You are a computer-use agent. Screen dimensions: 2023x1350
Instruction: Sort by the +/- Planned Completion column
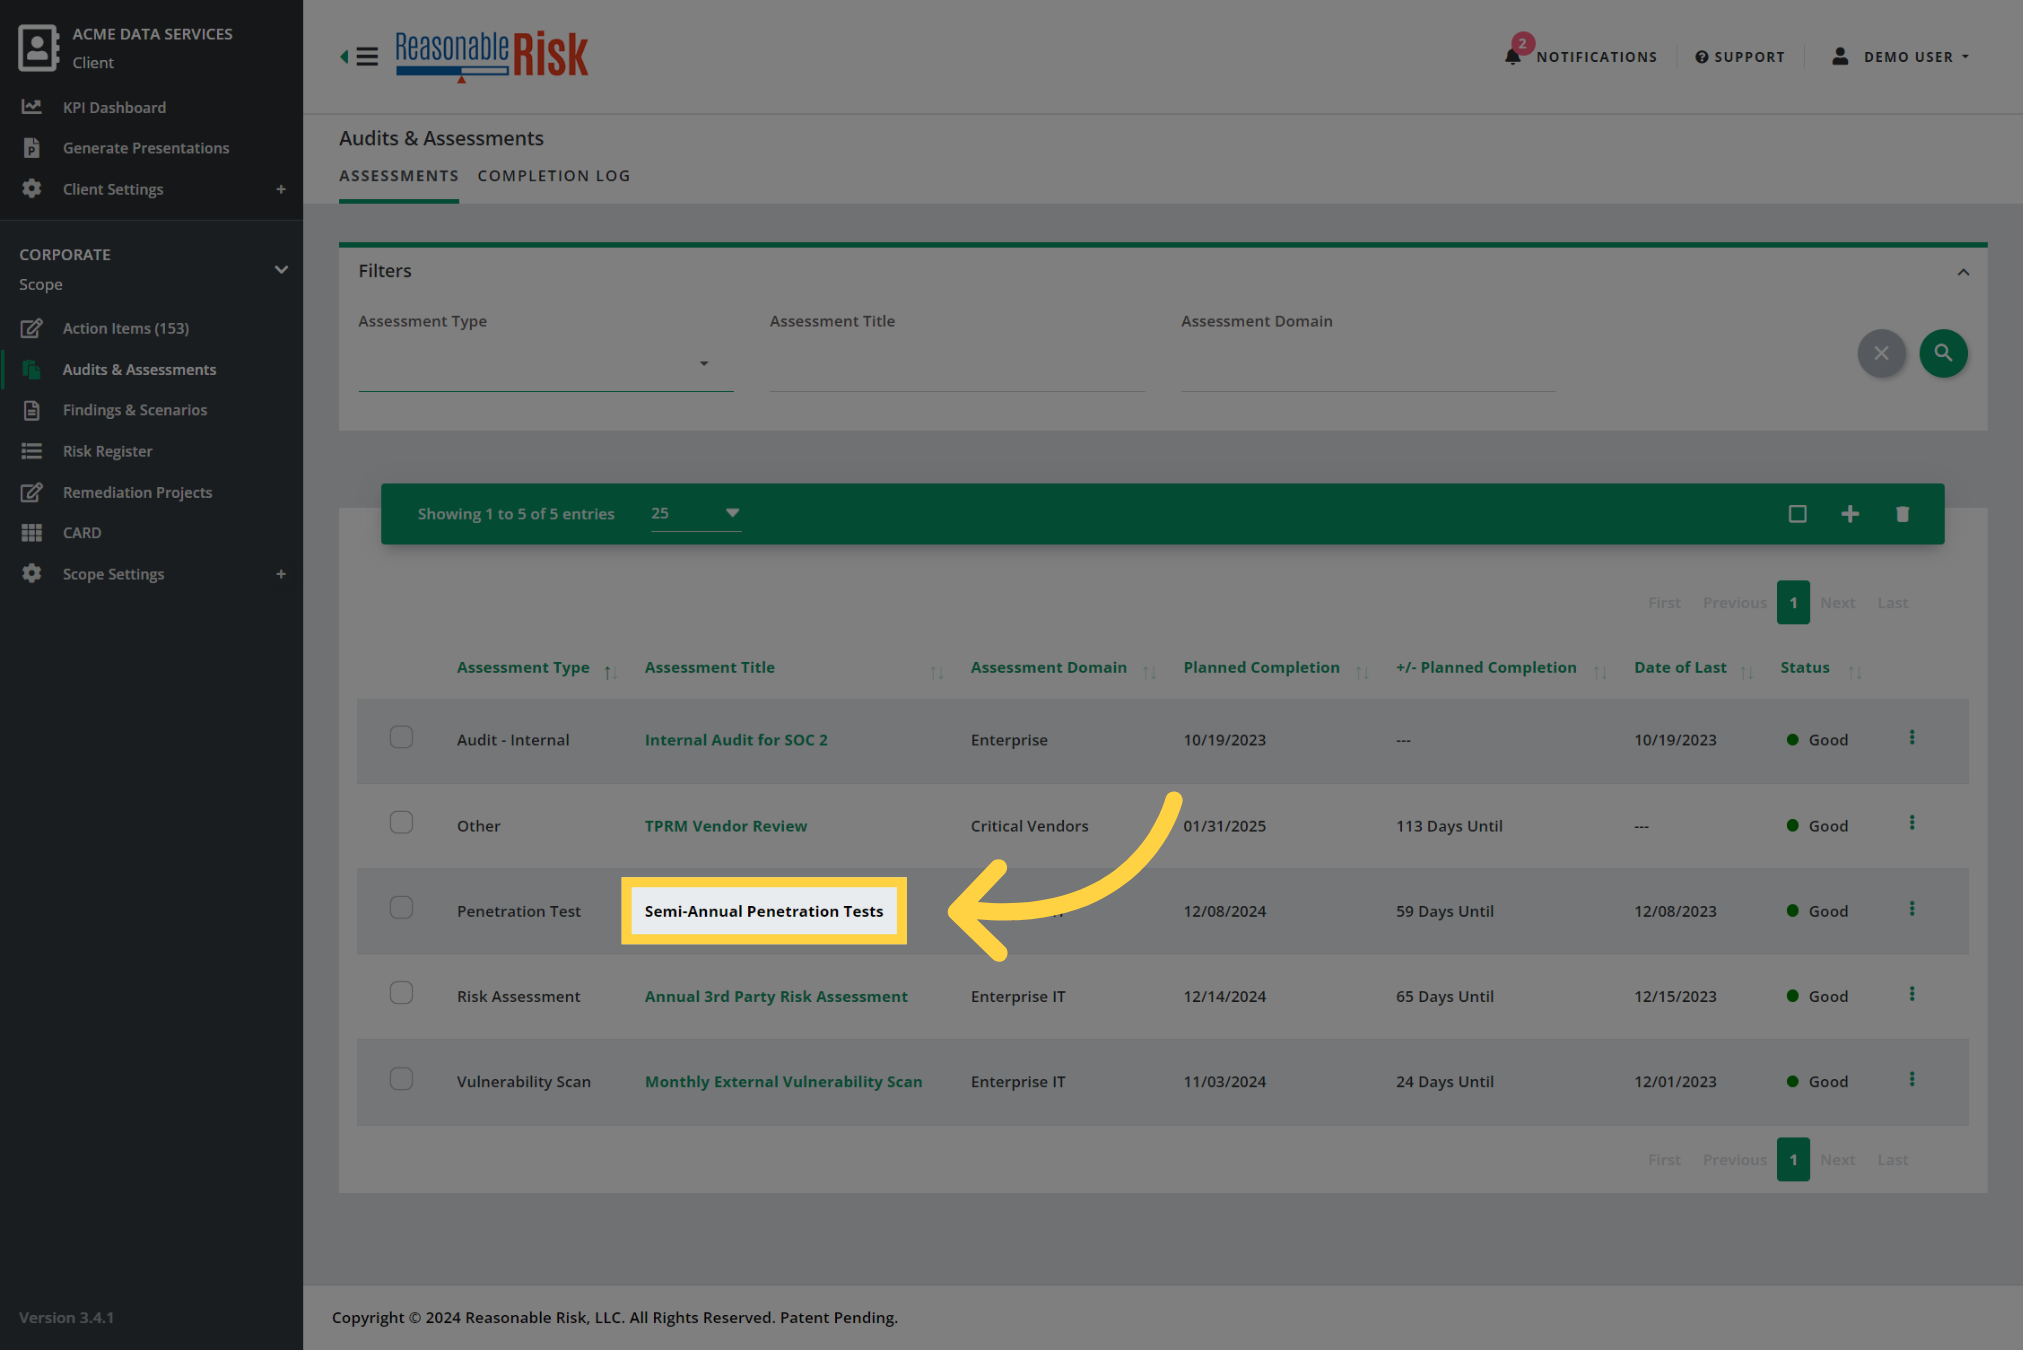(1486, 668)
